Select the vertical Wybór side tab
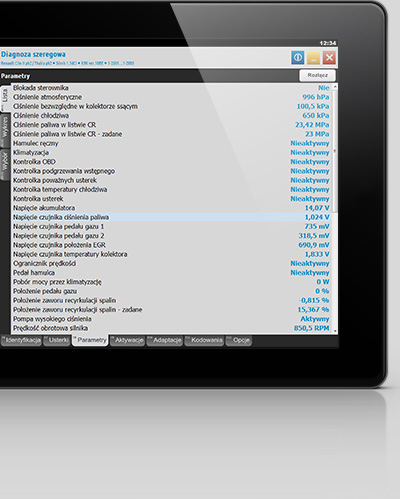This screenshot has height=499, width=400. click(x=5, y=165)
